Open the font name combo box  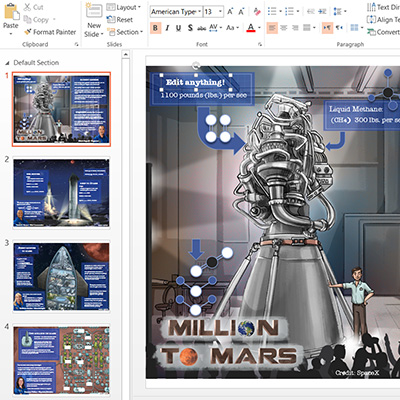pyautogui.click(x=176, y=12)
